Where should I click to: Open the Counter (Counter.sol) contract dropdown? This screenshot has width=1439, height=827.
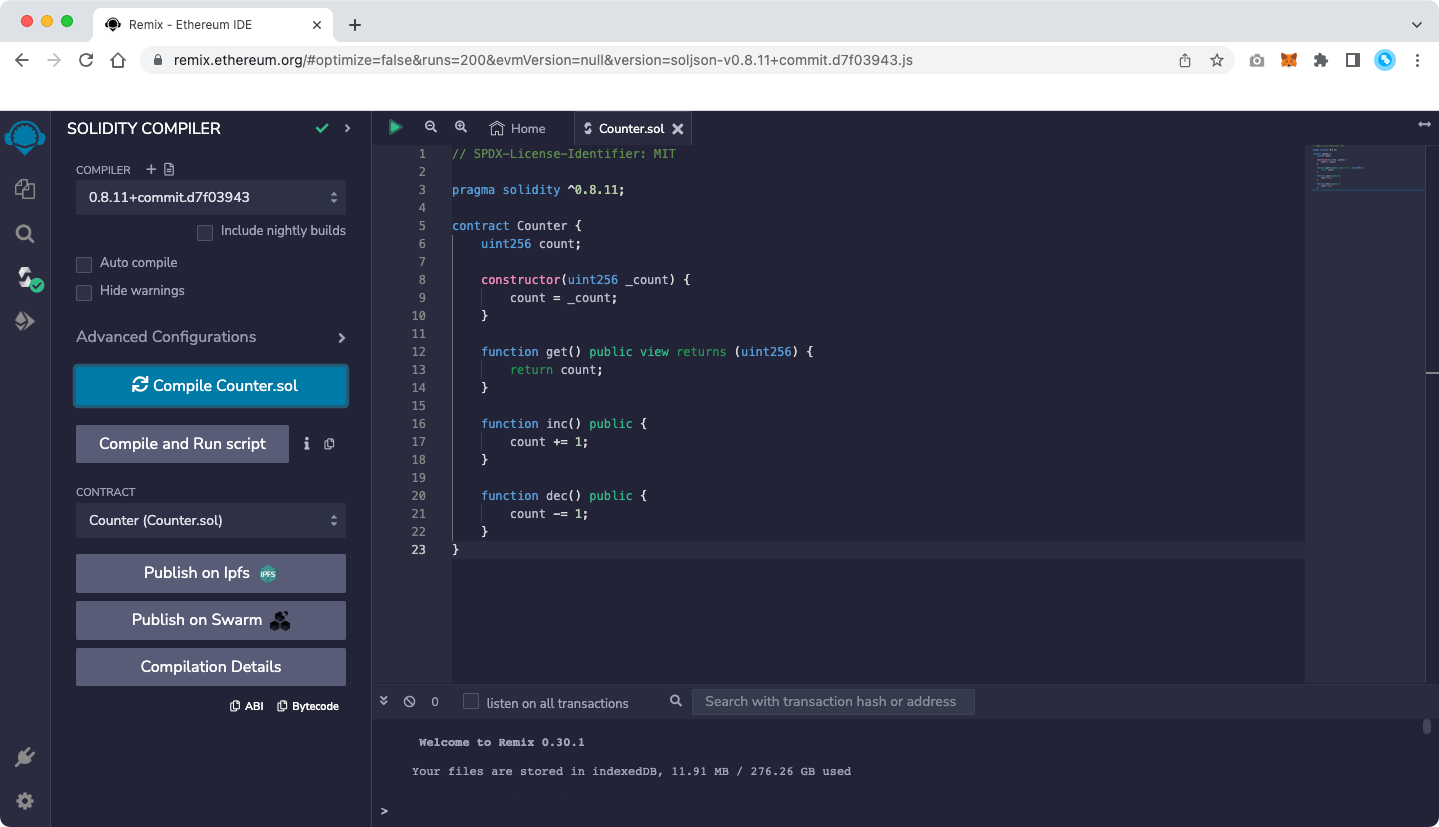tap(211, 520)
